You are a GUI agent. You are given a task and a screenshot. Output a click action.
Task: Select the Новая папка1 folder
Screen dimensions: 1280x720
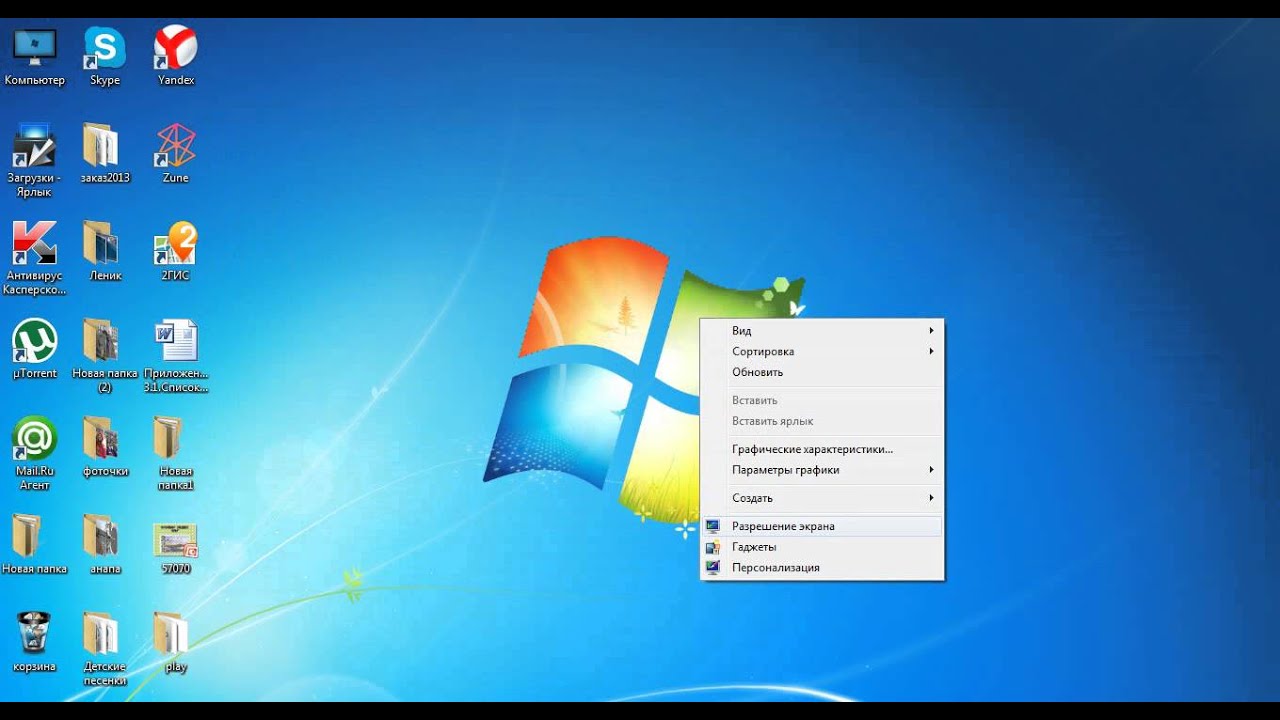pos(175,454)
